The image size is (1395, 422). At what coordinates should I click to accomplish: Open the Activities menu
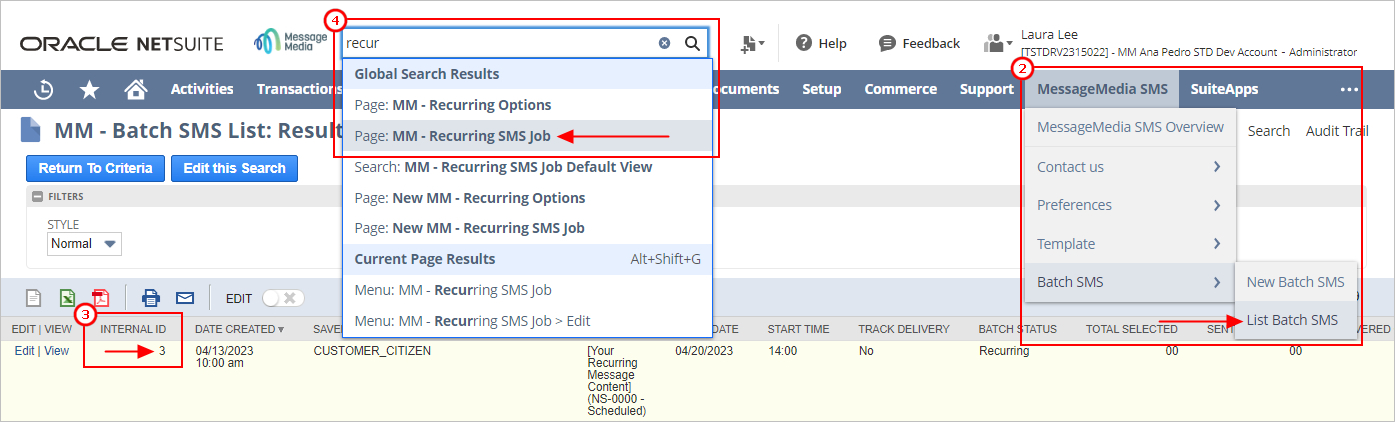[x=202, y=89]
